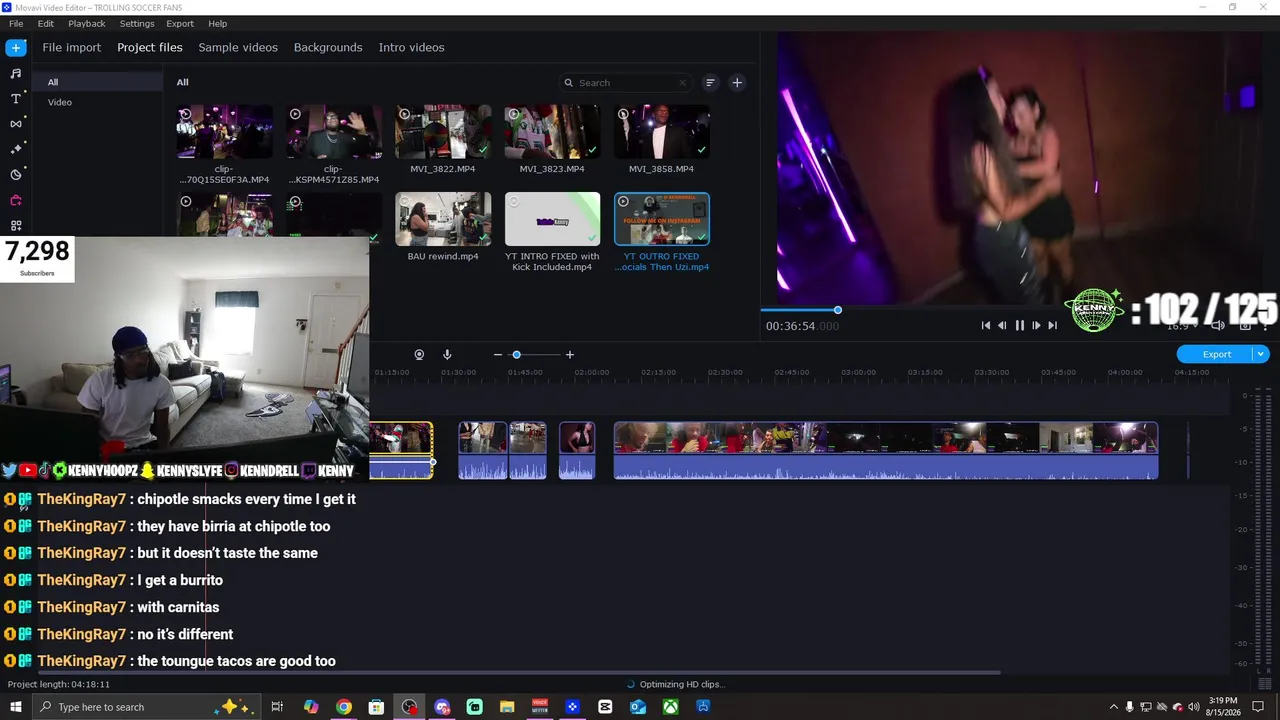
Task: Select YT INTRO FIXED clip thumbnail
Action: tap(552, 219)
